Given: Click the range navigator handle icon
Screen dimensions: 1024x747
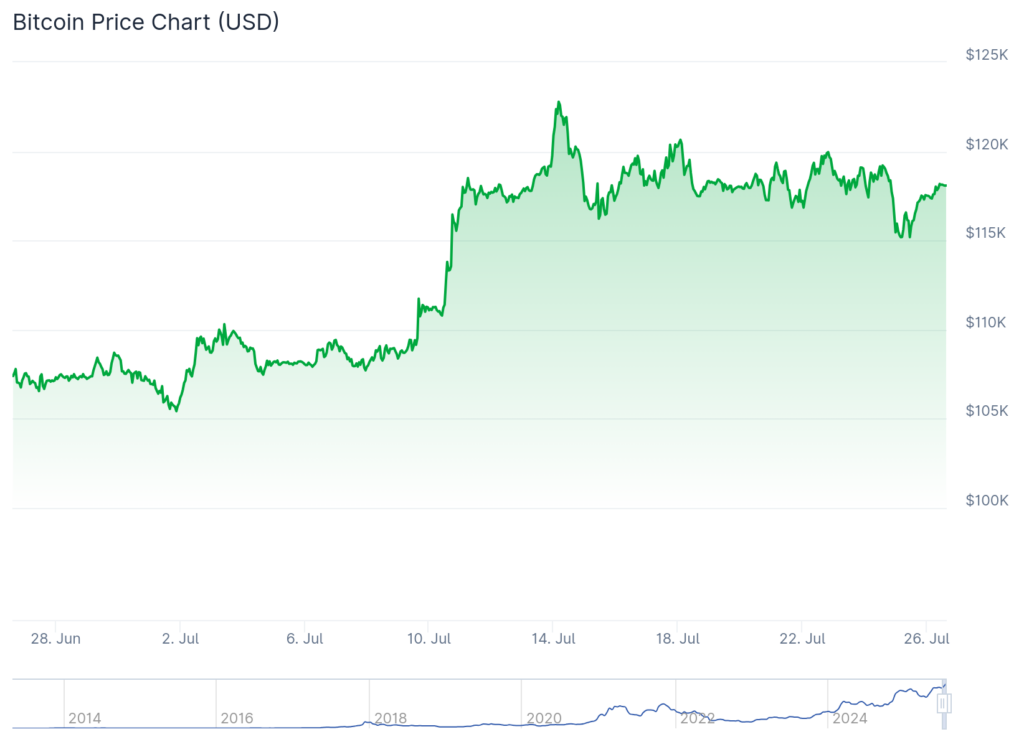Looking at the screenshot, I should click(942, 704).
